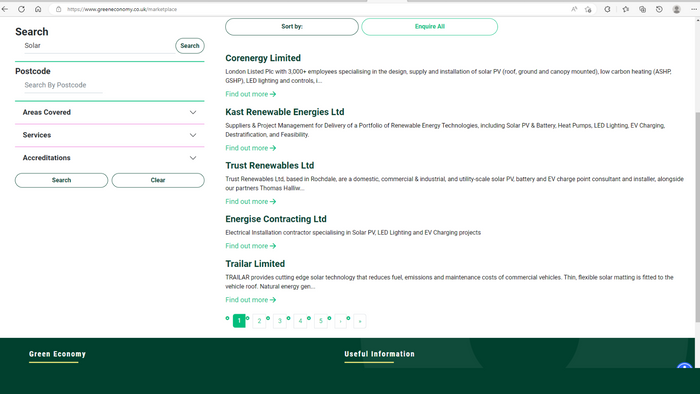Go back using the browser back arrow

coord(5,9)
